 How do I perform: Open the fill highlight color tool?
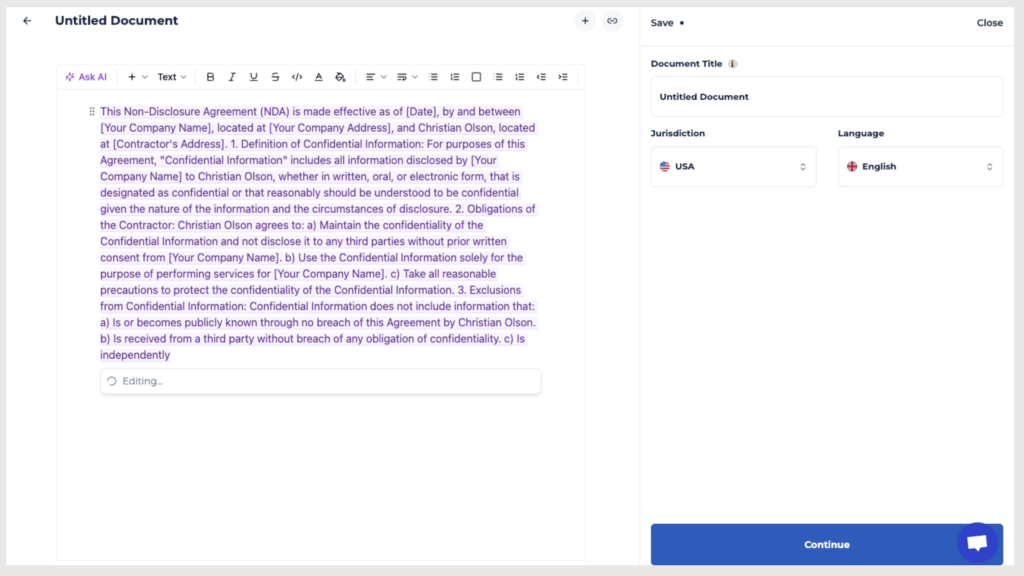coord(340,77)
